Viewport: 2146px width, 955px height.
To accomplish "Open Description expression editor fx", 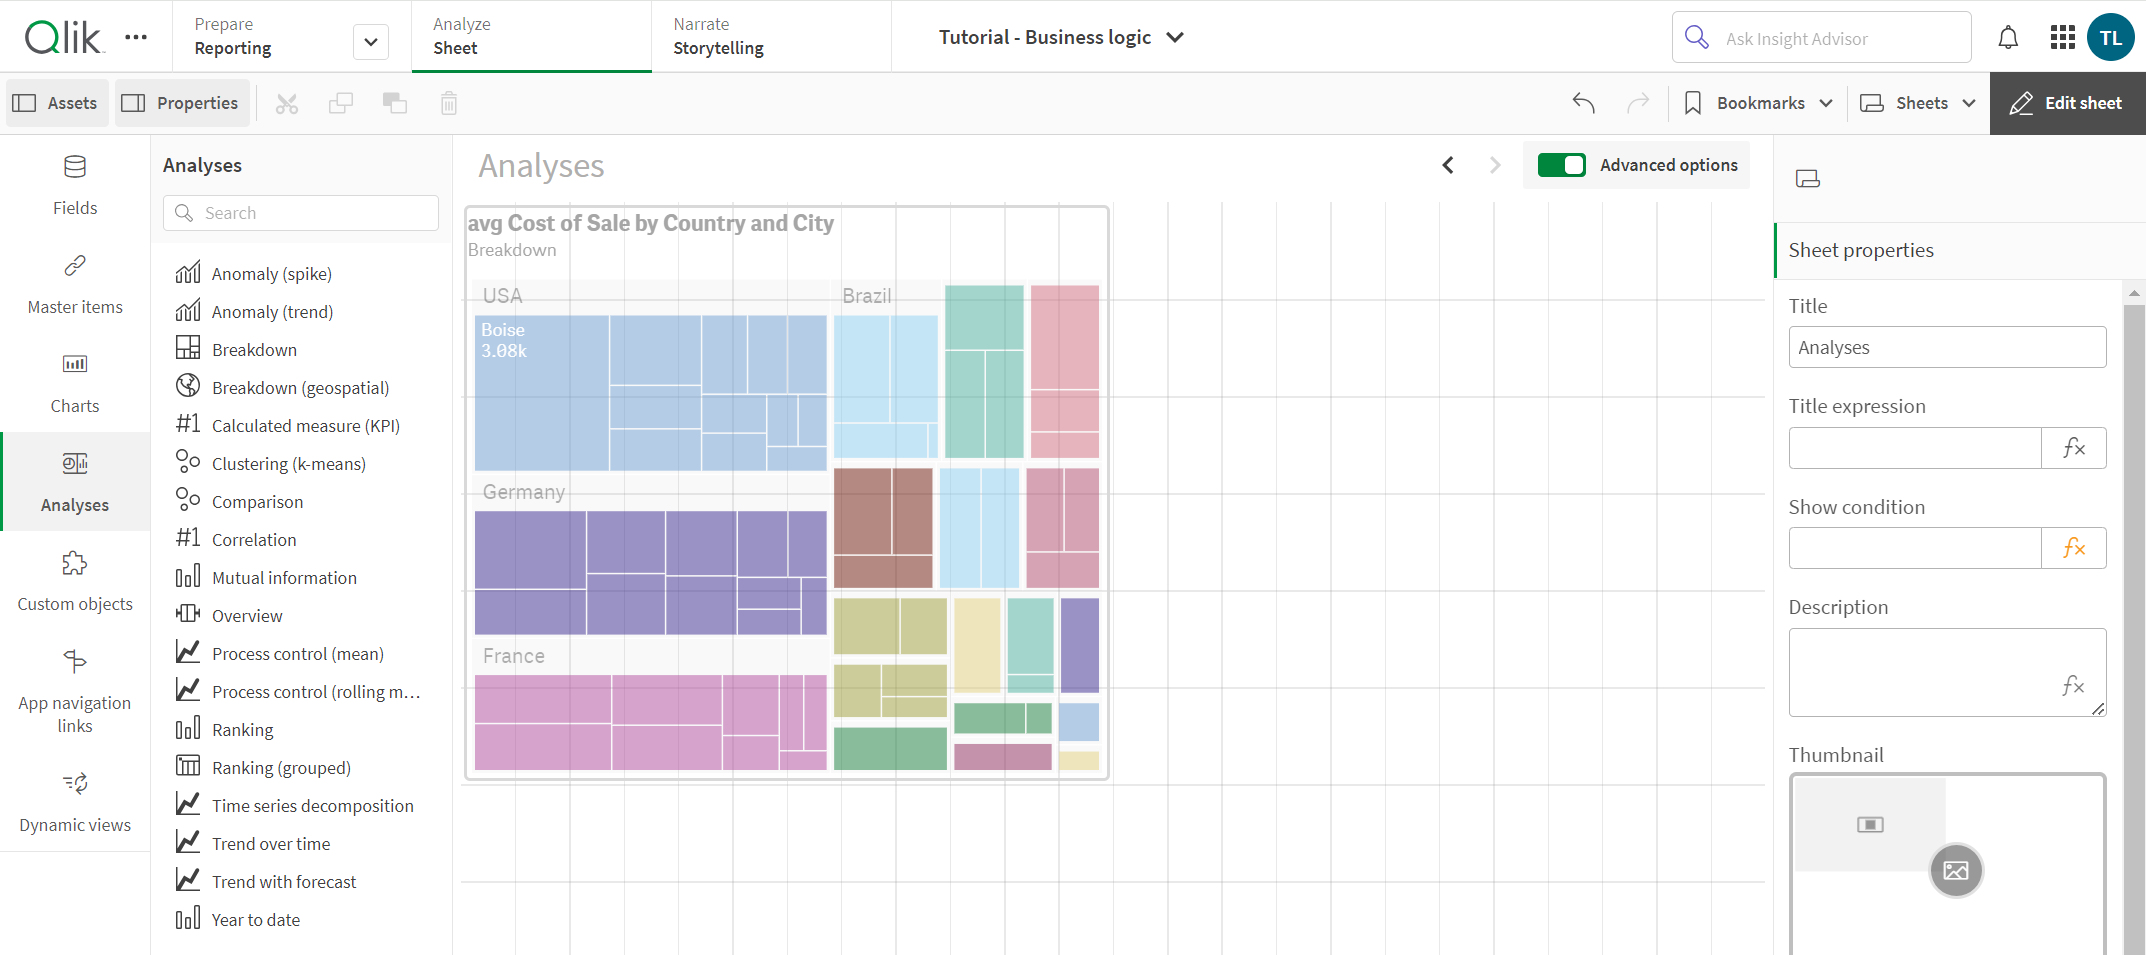I will point(2073,685).
